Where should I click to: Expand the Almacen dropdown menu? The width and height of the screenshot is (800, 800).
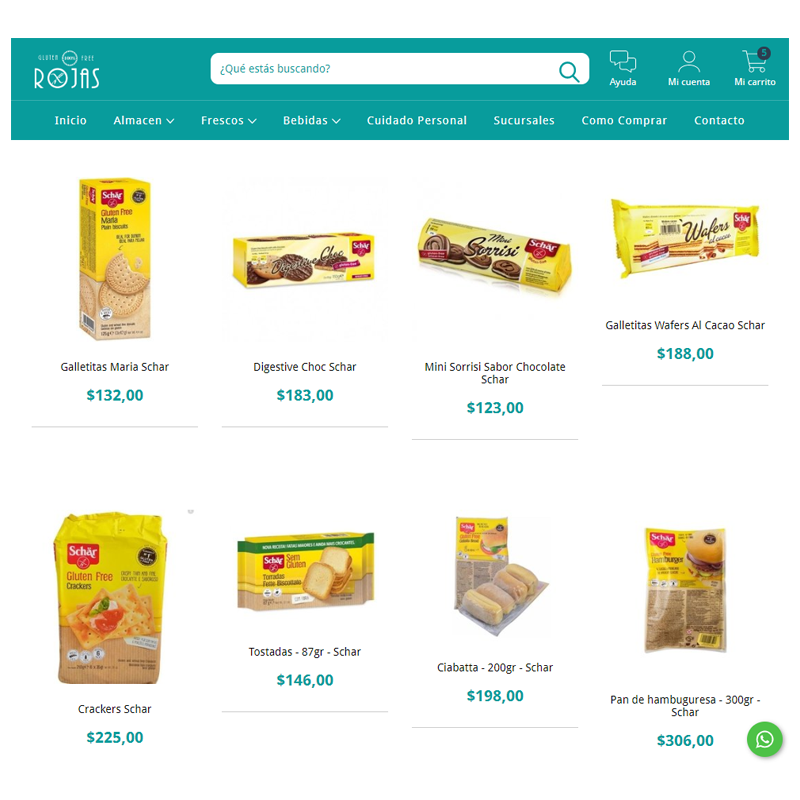pyautogui.click(x=144, y=120)
